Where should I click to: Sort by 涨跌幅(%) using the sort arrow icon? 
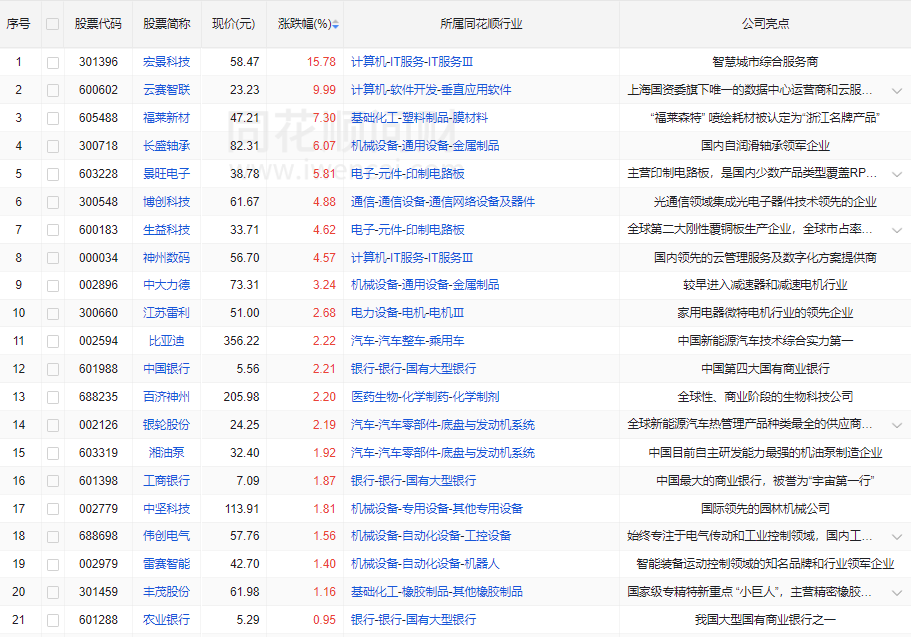335,25
